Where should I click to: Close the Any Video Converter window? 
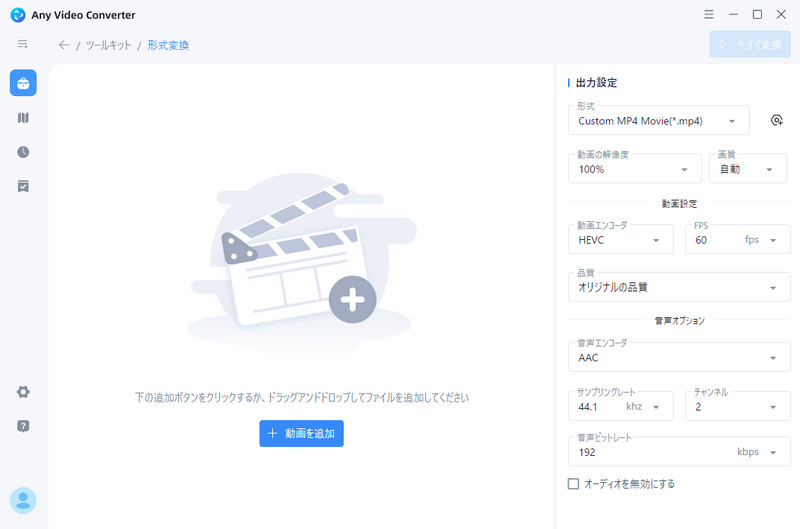tap(781, 14)
